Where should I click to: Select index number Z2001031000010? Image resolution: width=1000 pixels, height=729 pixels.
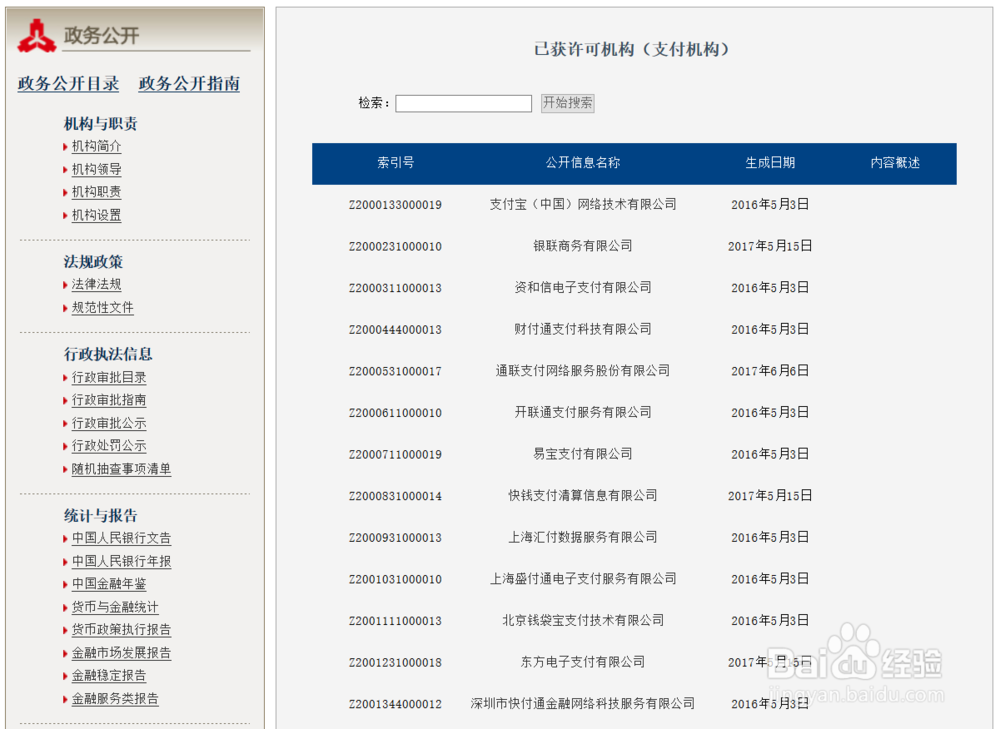(x=395, y=579)
